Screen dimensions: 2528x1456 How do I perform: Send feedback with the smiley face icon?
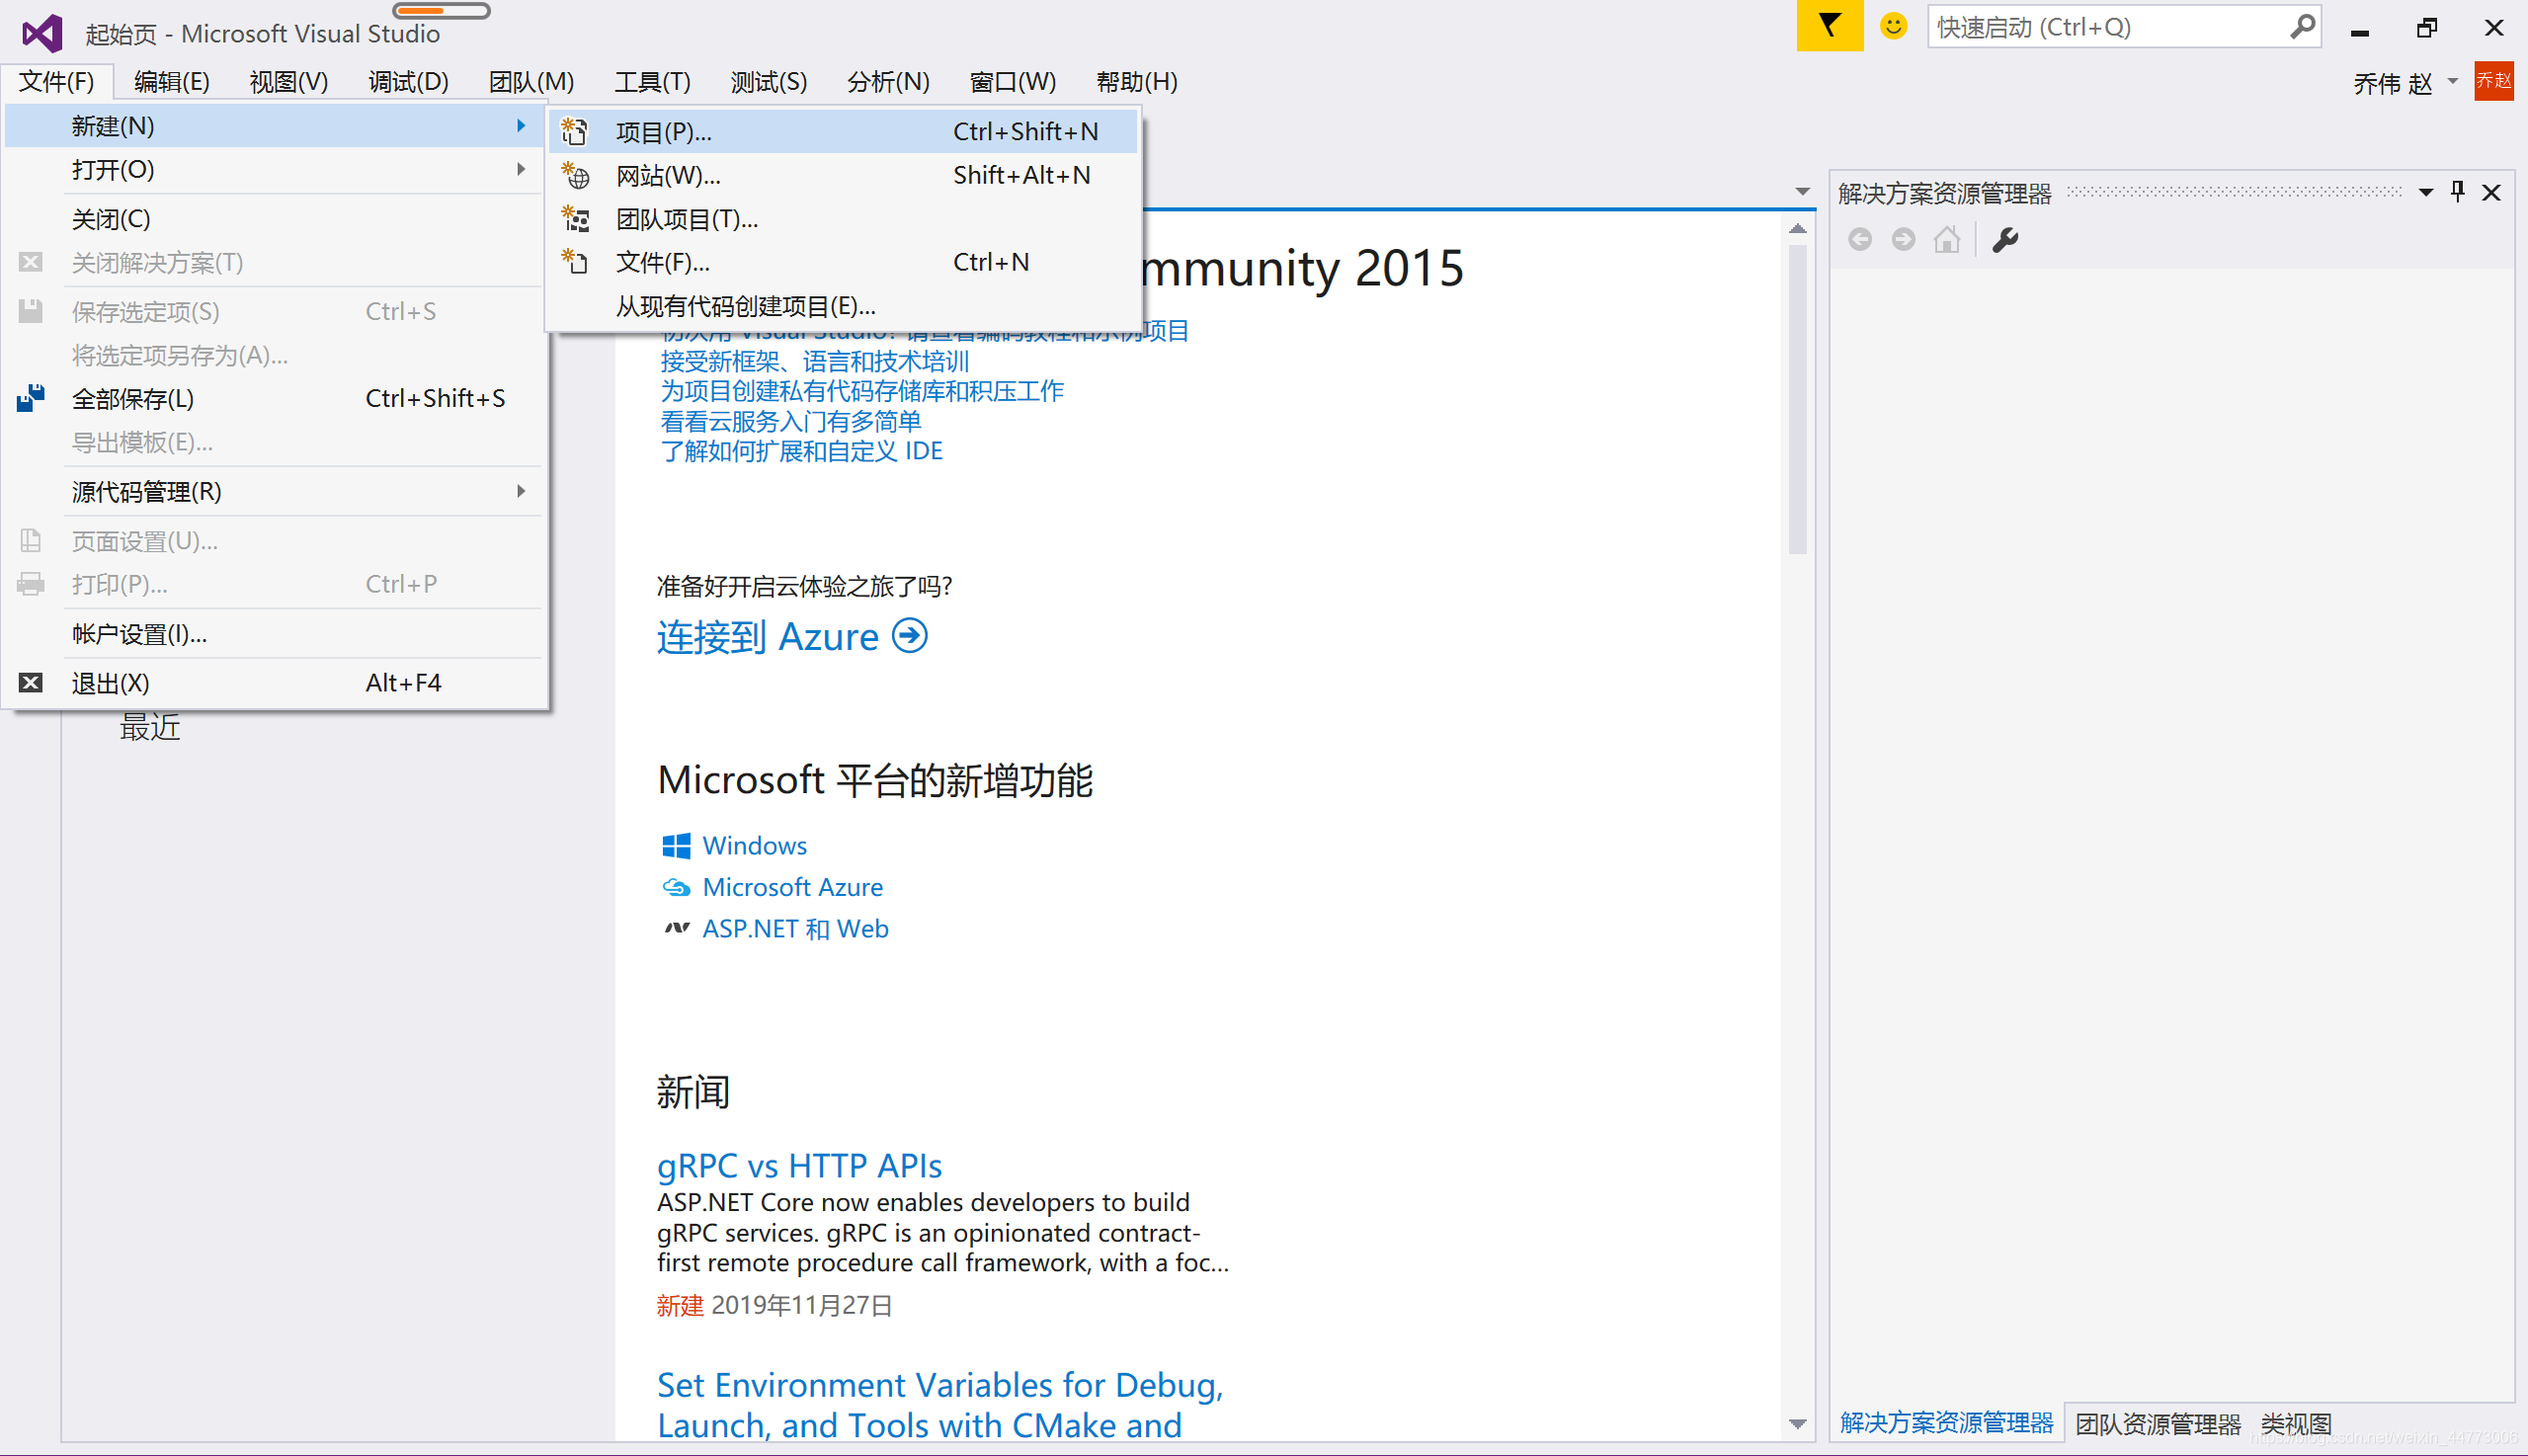pos(1893,26)
